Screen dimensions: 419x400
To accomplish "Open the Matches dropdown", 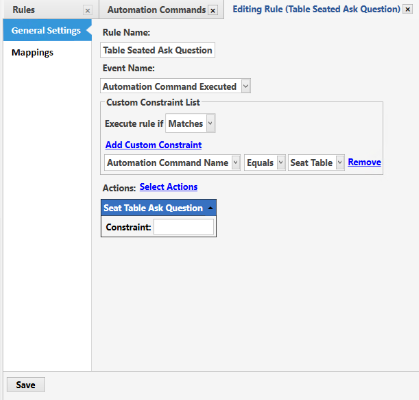I will tap(210, 123).
